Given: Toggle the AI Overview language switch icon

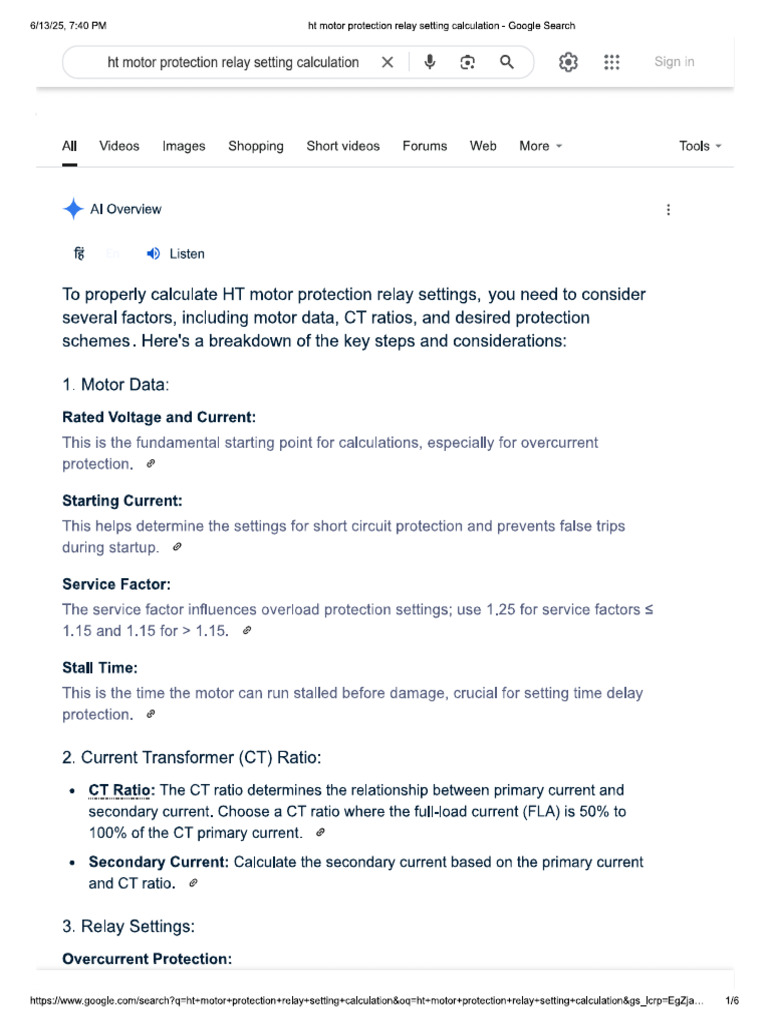Looking at the screenshot, I should 79,253.
